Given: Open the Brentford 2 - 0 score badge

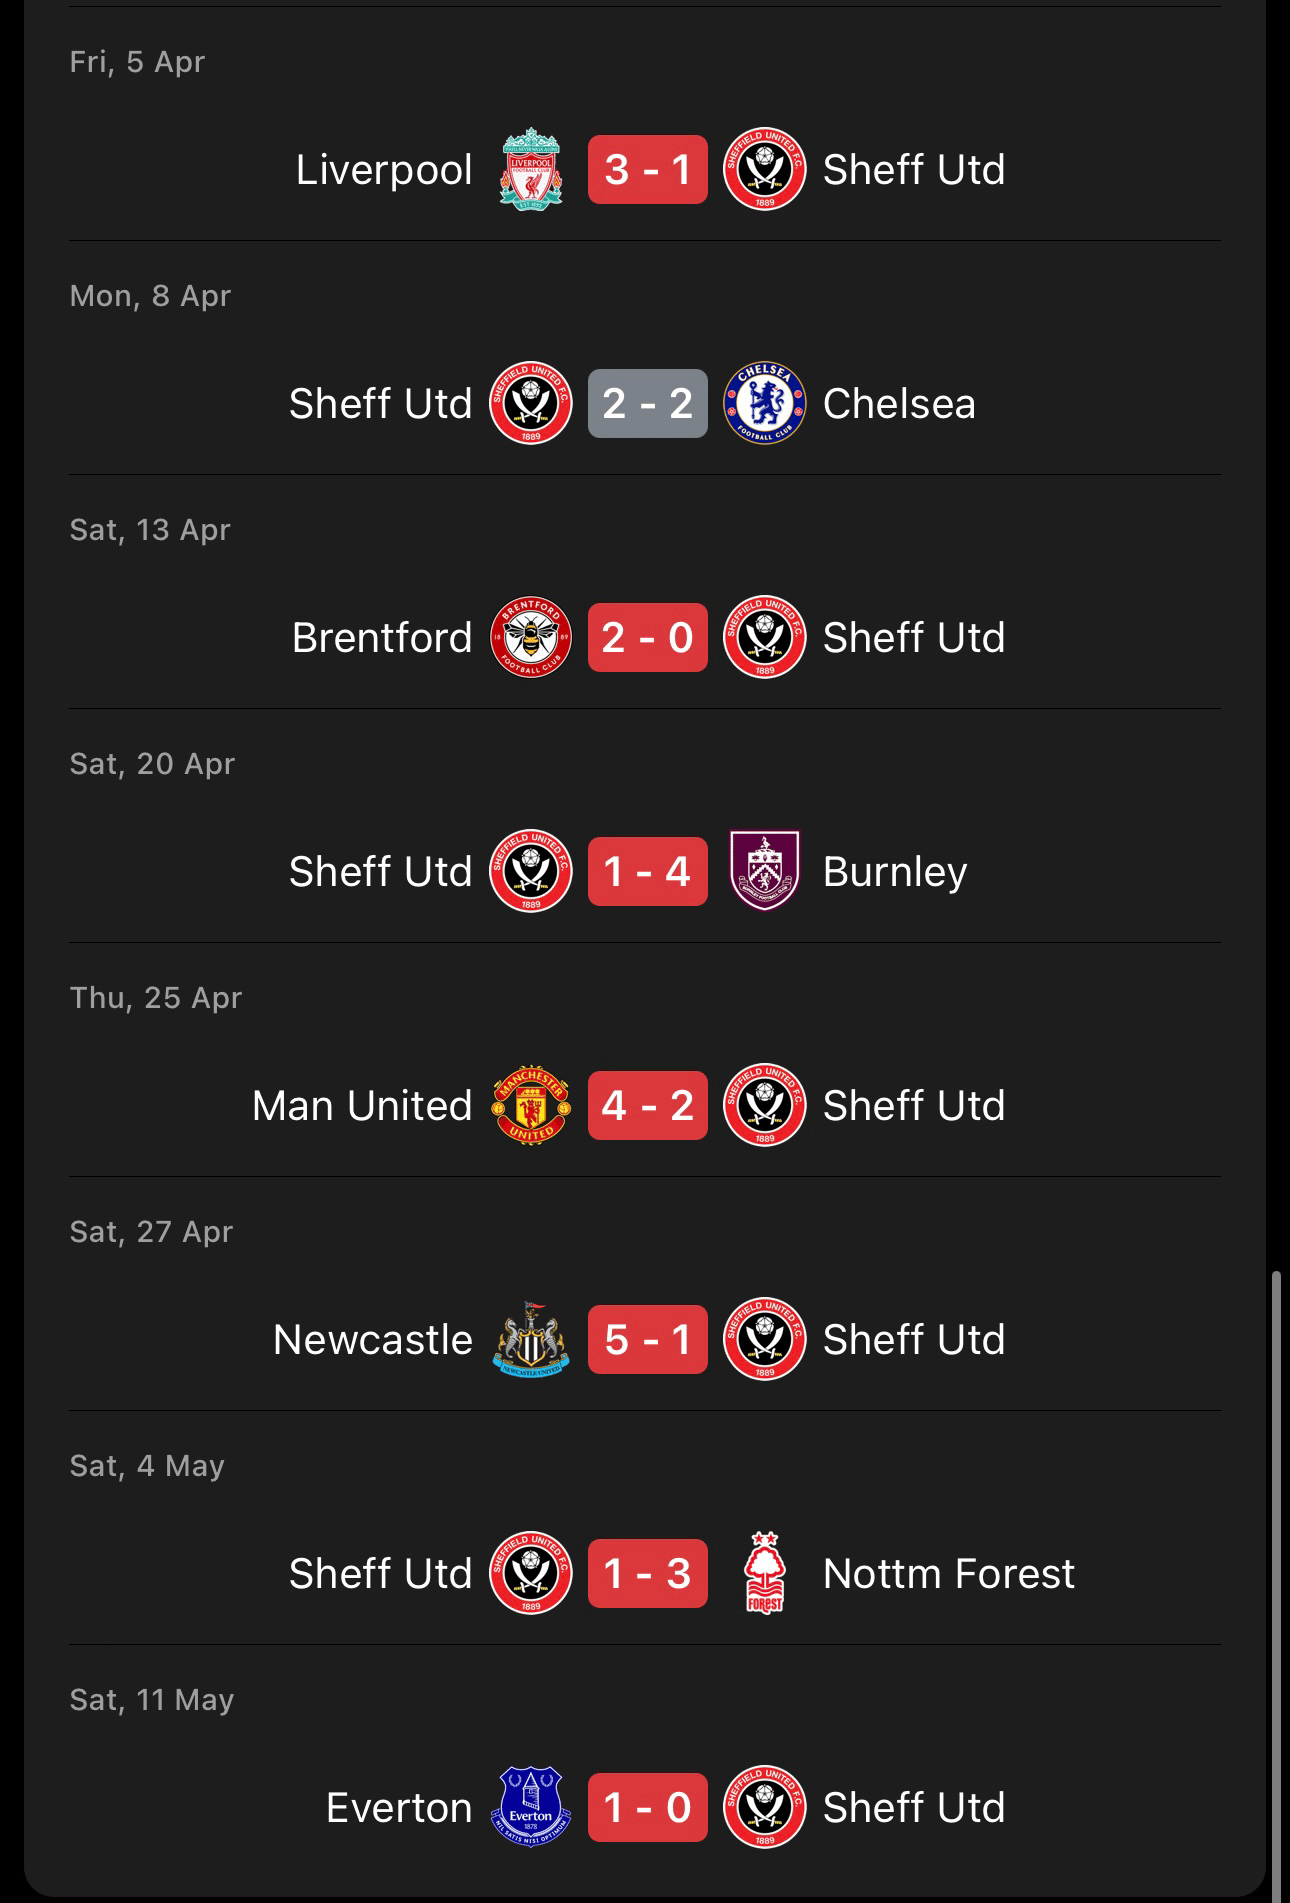Looking at the screenshot, I should pyautogui.click(x=648, y=637).
